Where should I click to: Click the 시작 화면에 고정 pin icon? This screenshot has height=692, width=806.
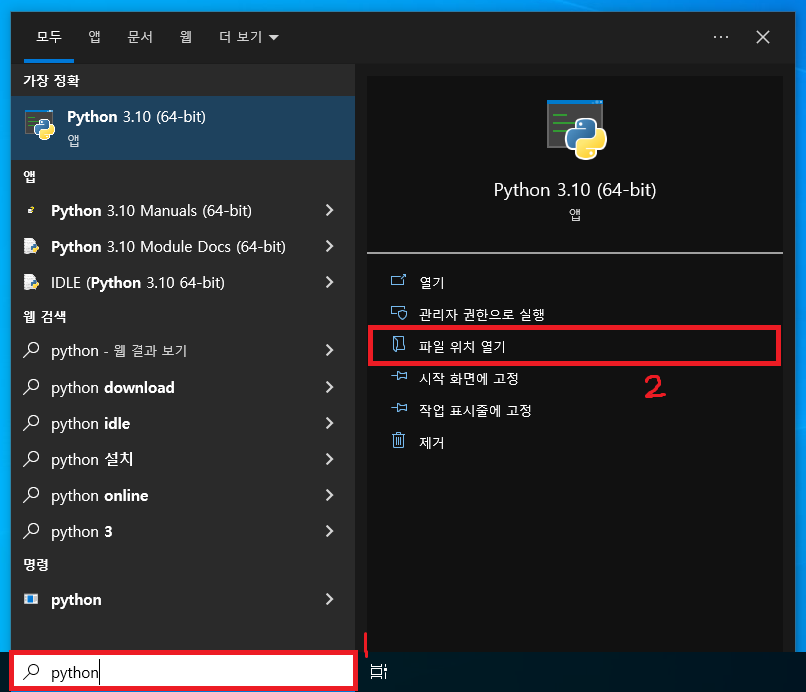click(401, 378)
